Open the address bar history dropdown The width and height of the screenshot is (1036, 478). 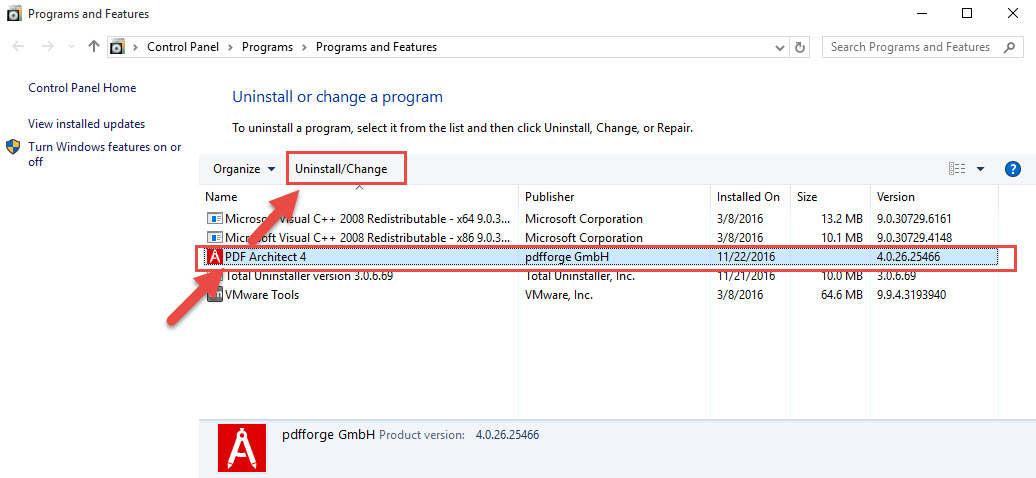tap(779, 48)
